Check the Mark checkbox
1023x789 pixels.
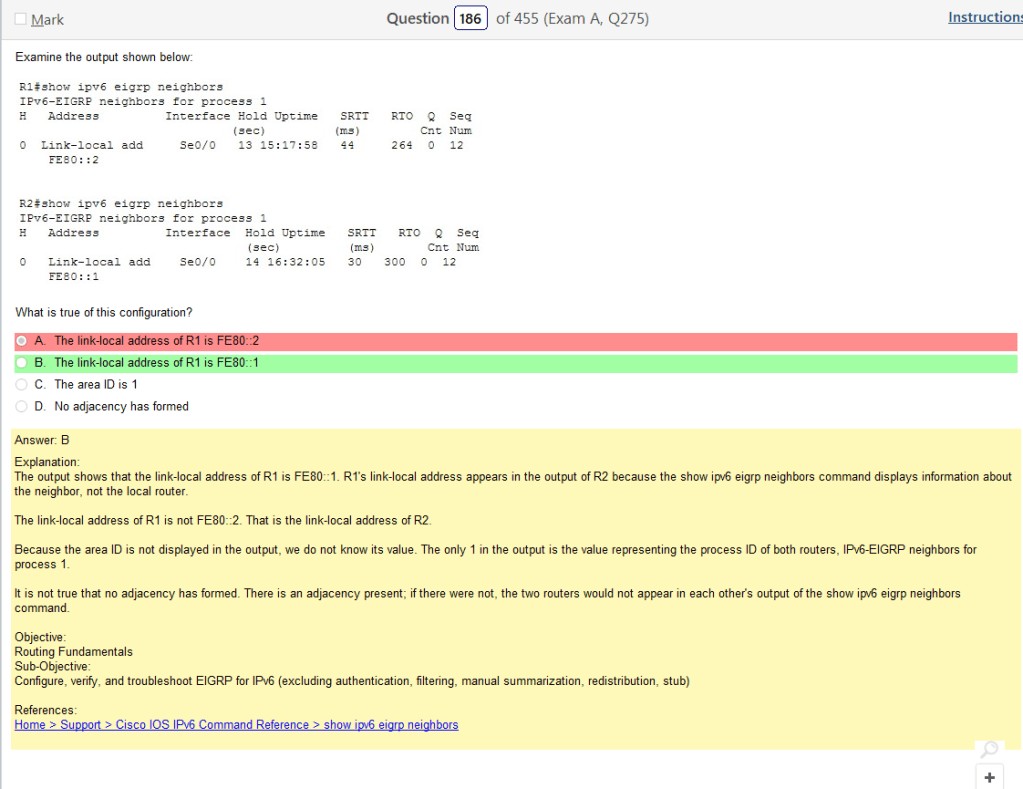(x=20, y=20)
